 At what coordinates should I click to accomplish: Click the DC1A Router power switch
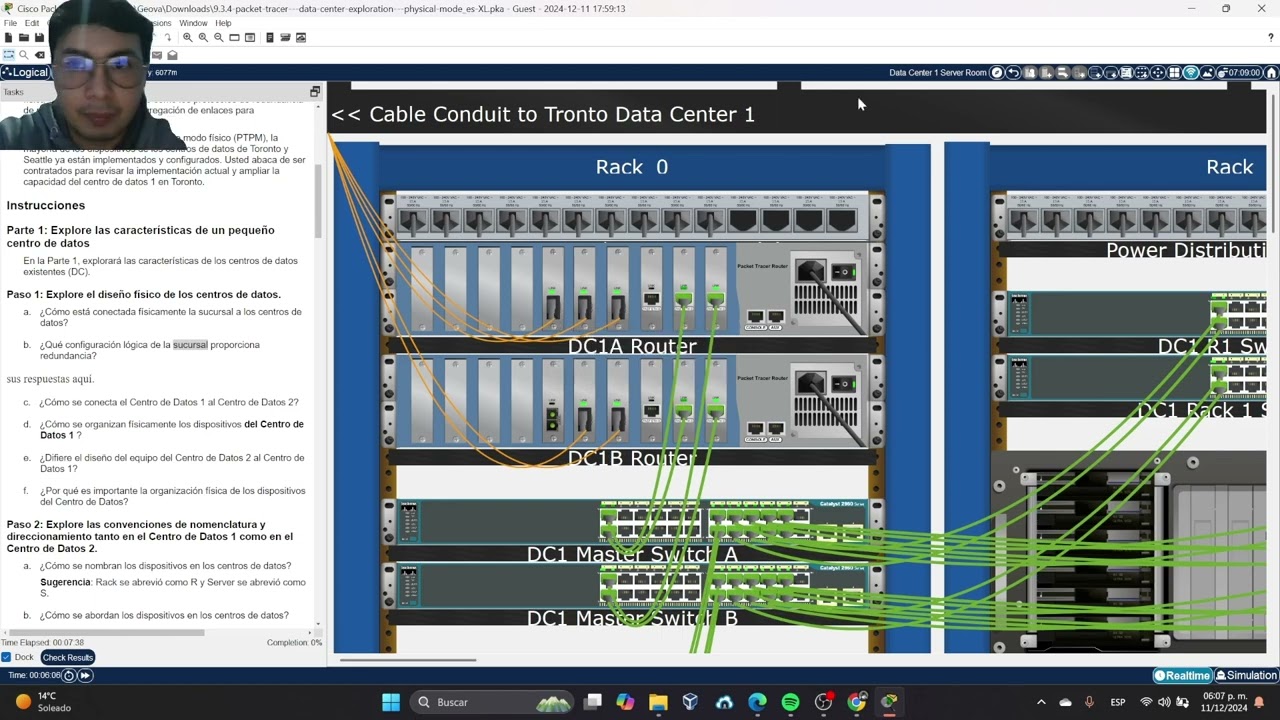[845, 271]
